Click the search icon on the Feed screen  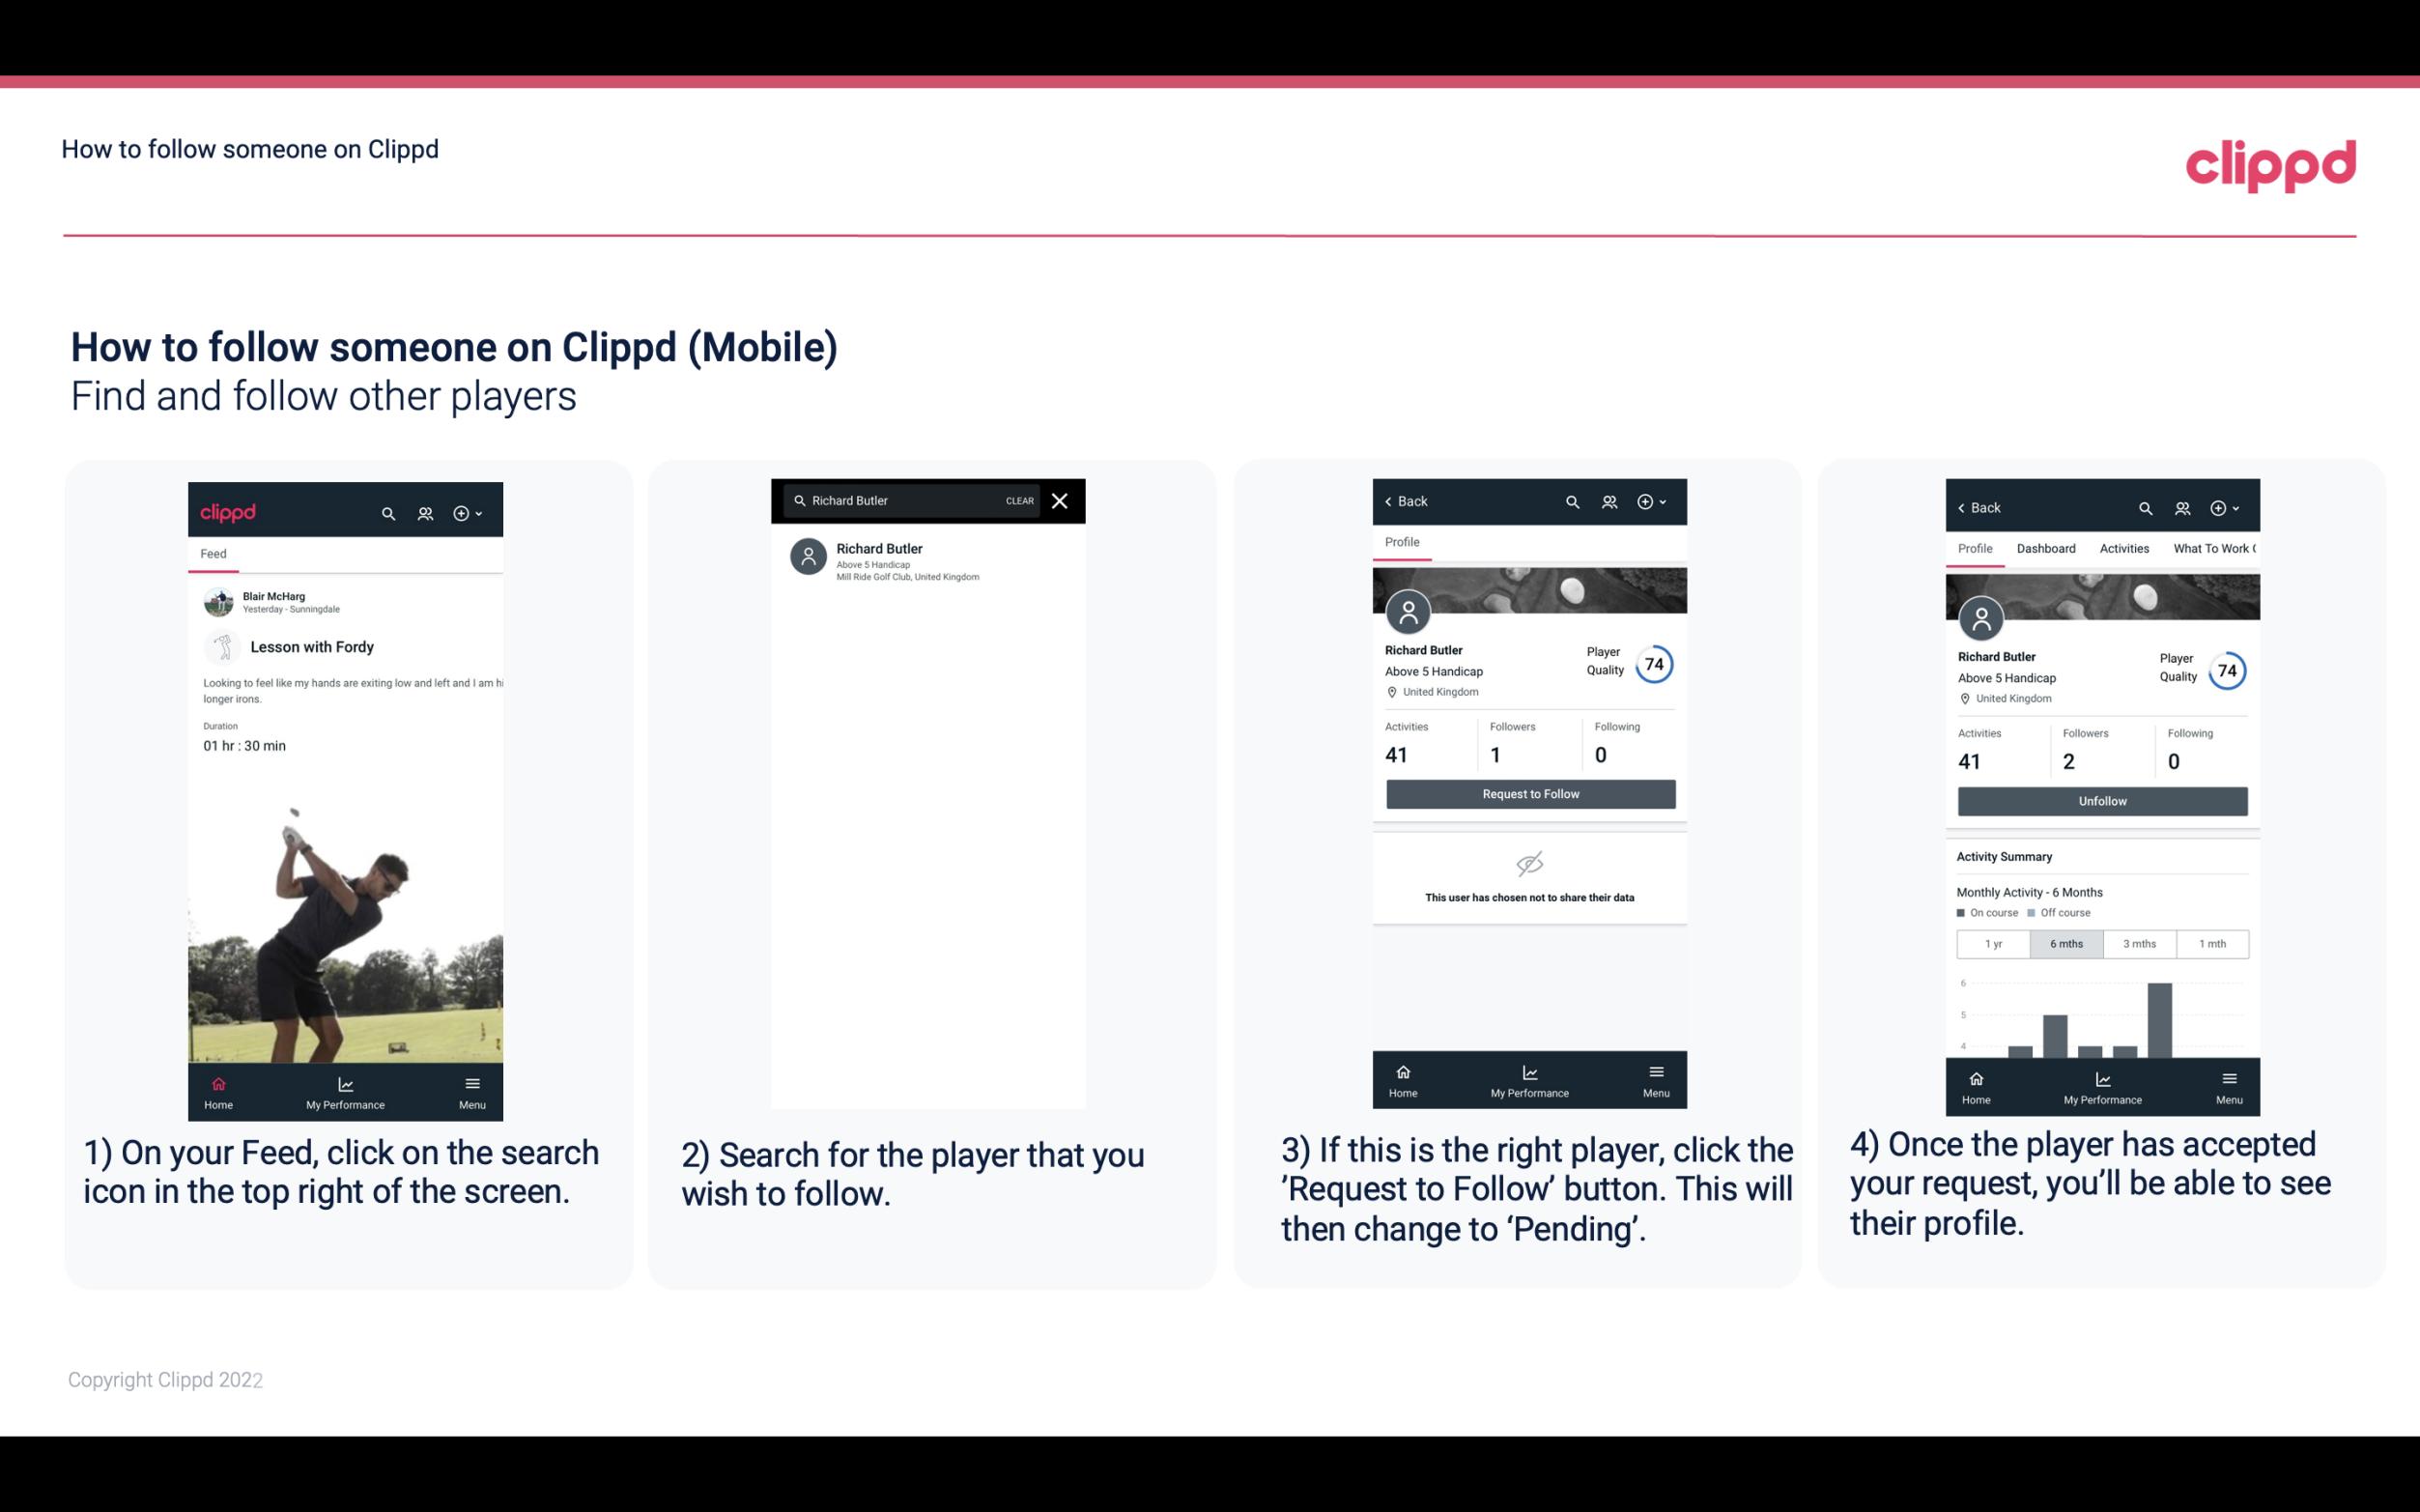point(386,512)
